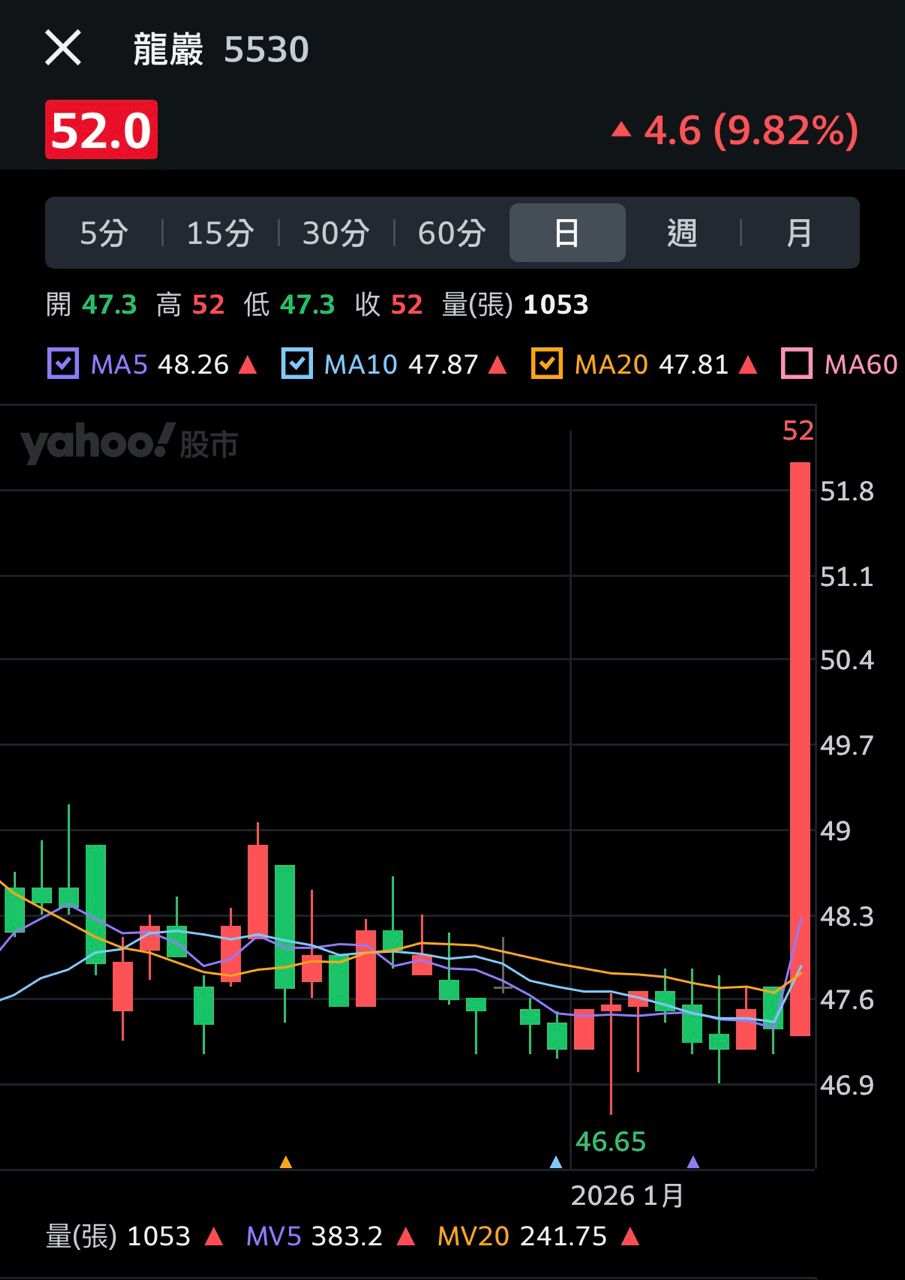
Task: Tap the purple triangle marker on timeline
Action: (x=693, y=1162)
